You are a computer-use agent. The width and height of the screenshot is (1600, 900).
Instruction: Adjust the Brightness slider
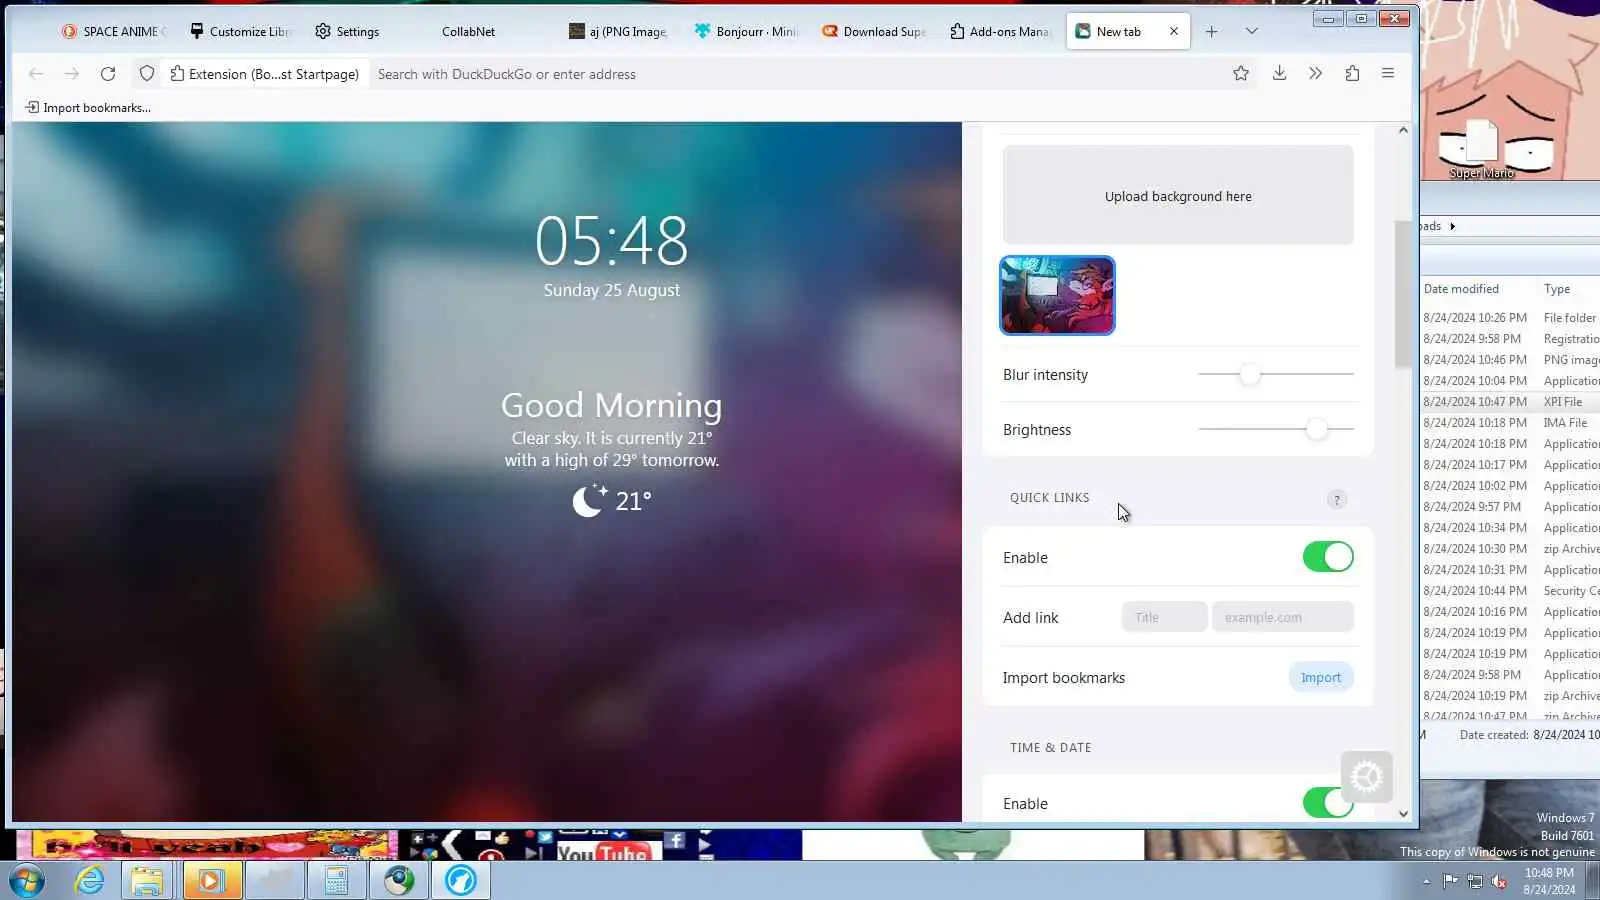coord(1276,429)
